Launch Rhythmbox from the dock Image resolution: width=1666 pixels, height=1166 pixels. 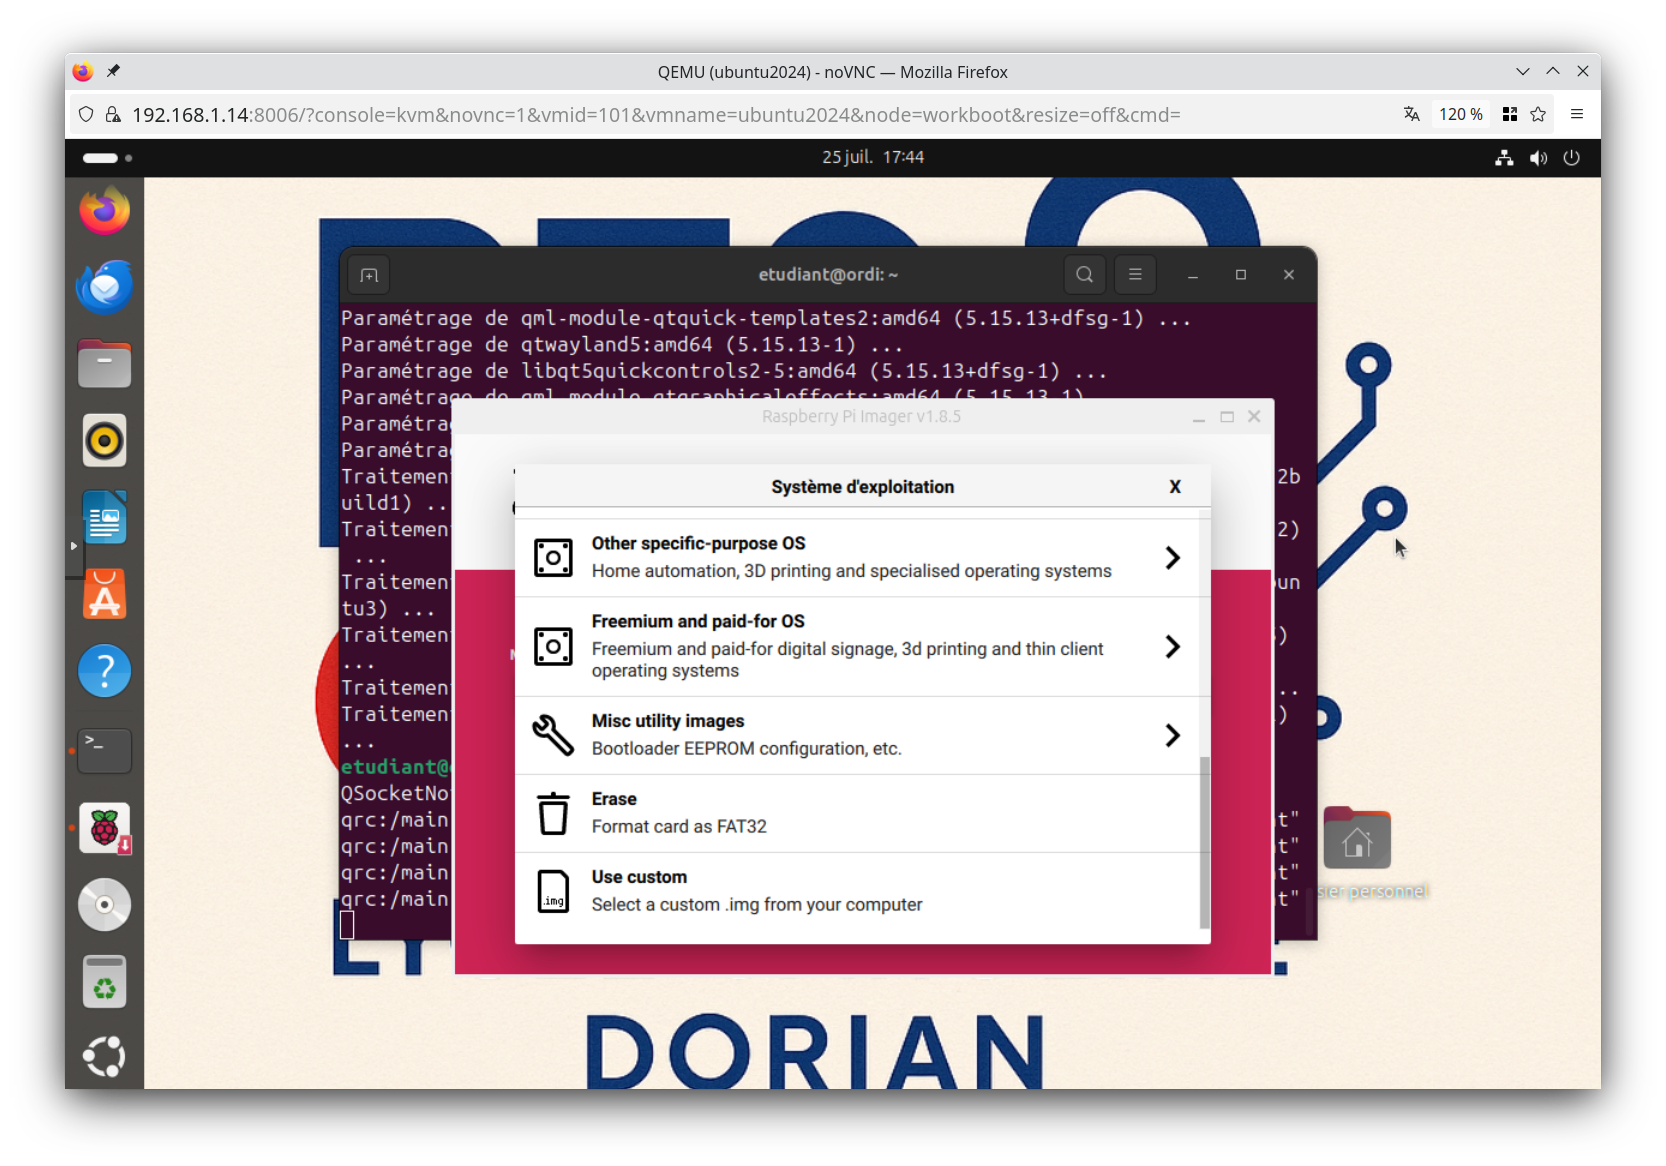[x=105, y=441]
